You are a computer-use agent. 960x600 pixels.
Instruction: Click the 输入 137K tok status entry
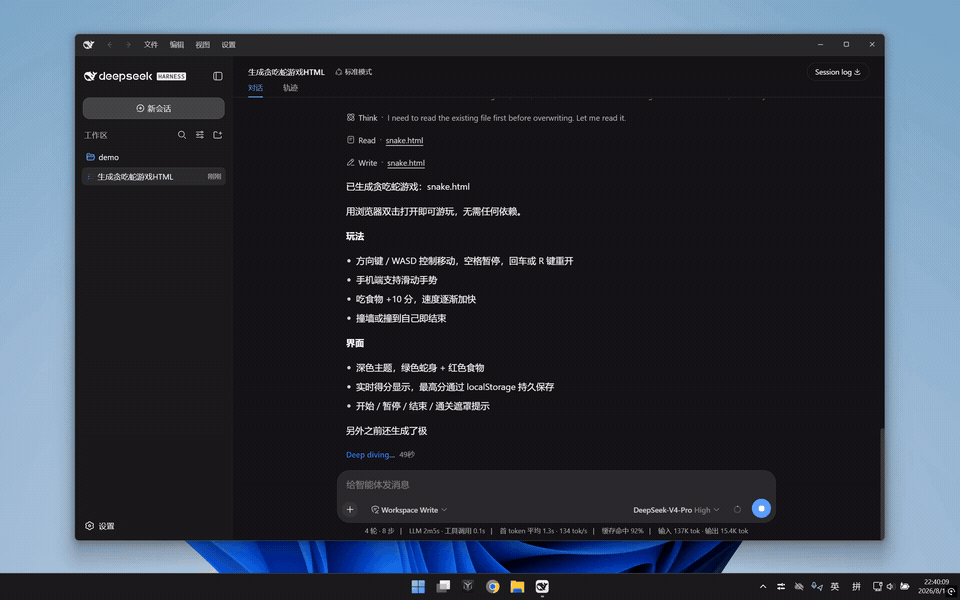[680, 531]
